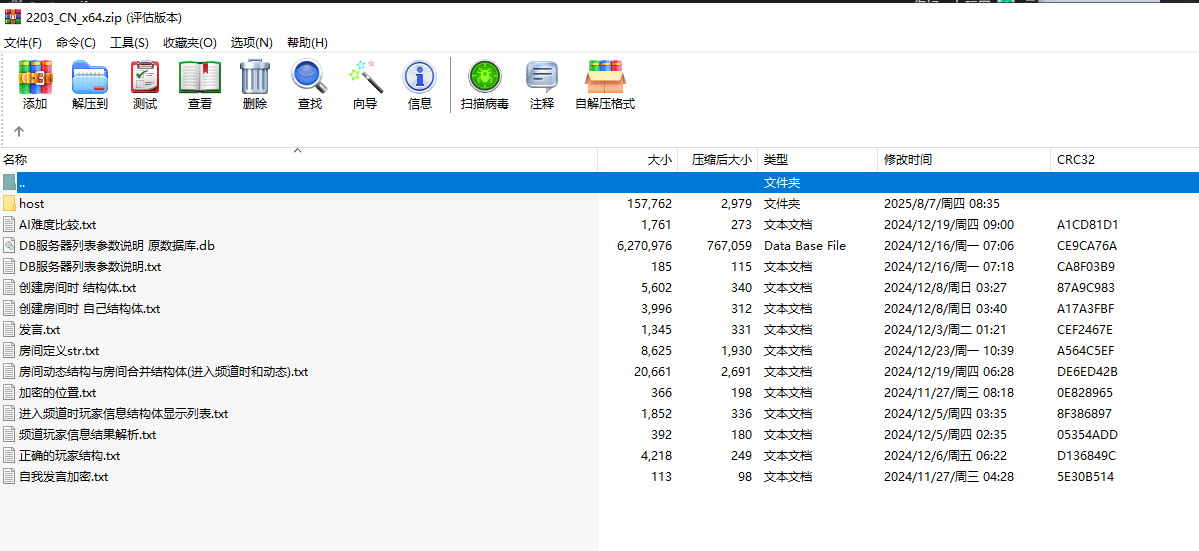Image resolution: width=1199 pixels, height=551 pixels.
Task: Open the Favorites (收藏夹) menu
Action: (x=190, y=42)
